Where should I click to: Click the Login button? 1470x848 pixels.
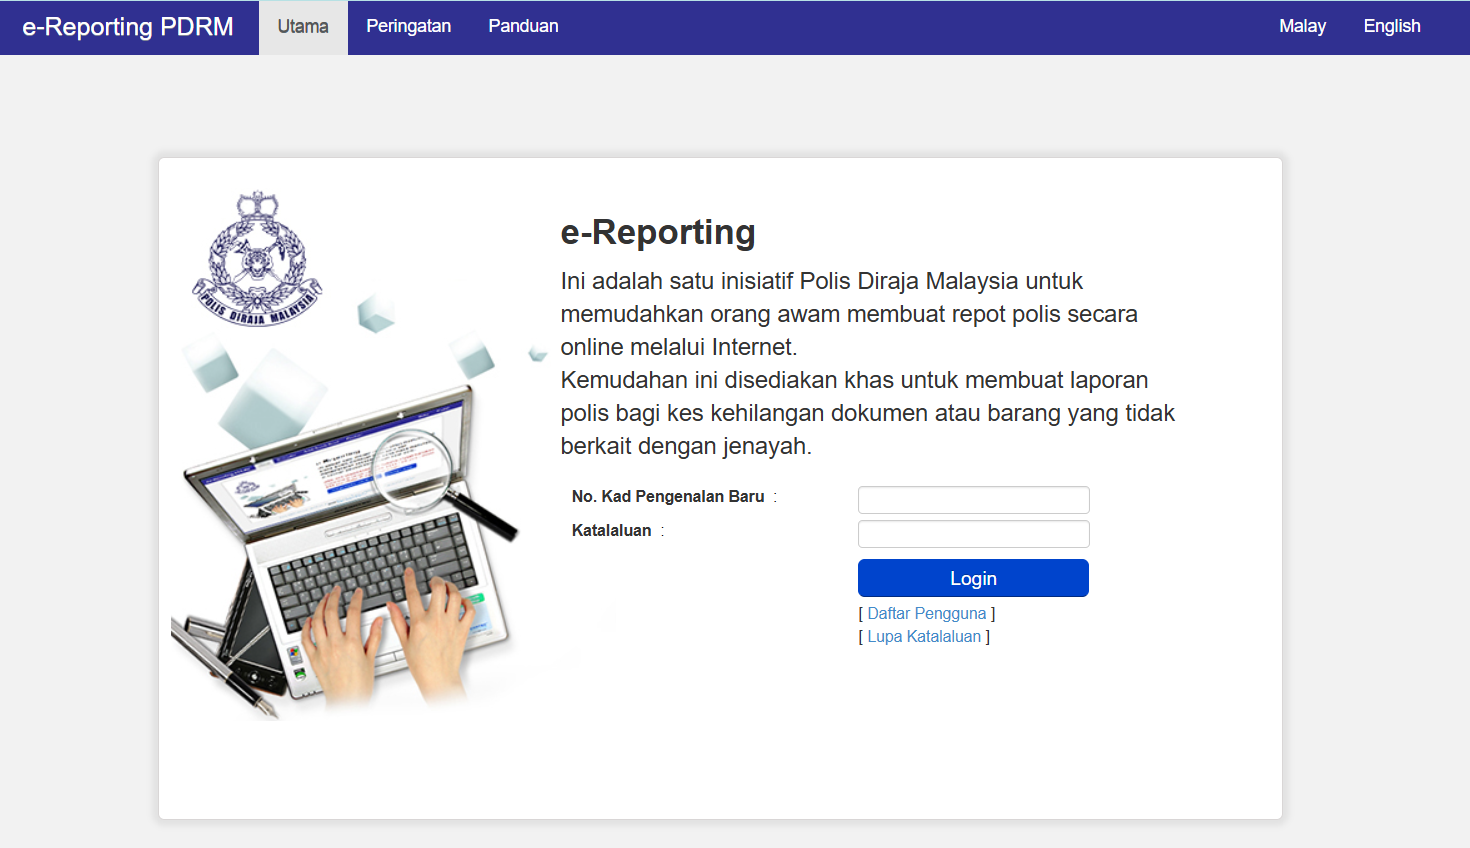click(x=973, y=578)
